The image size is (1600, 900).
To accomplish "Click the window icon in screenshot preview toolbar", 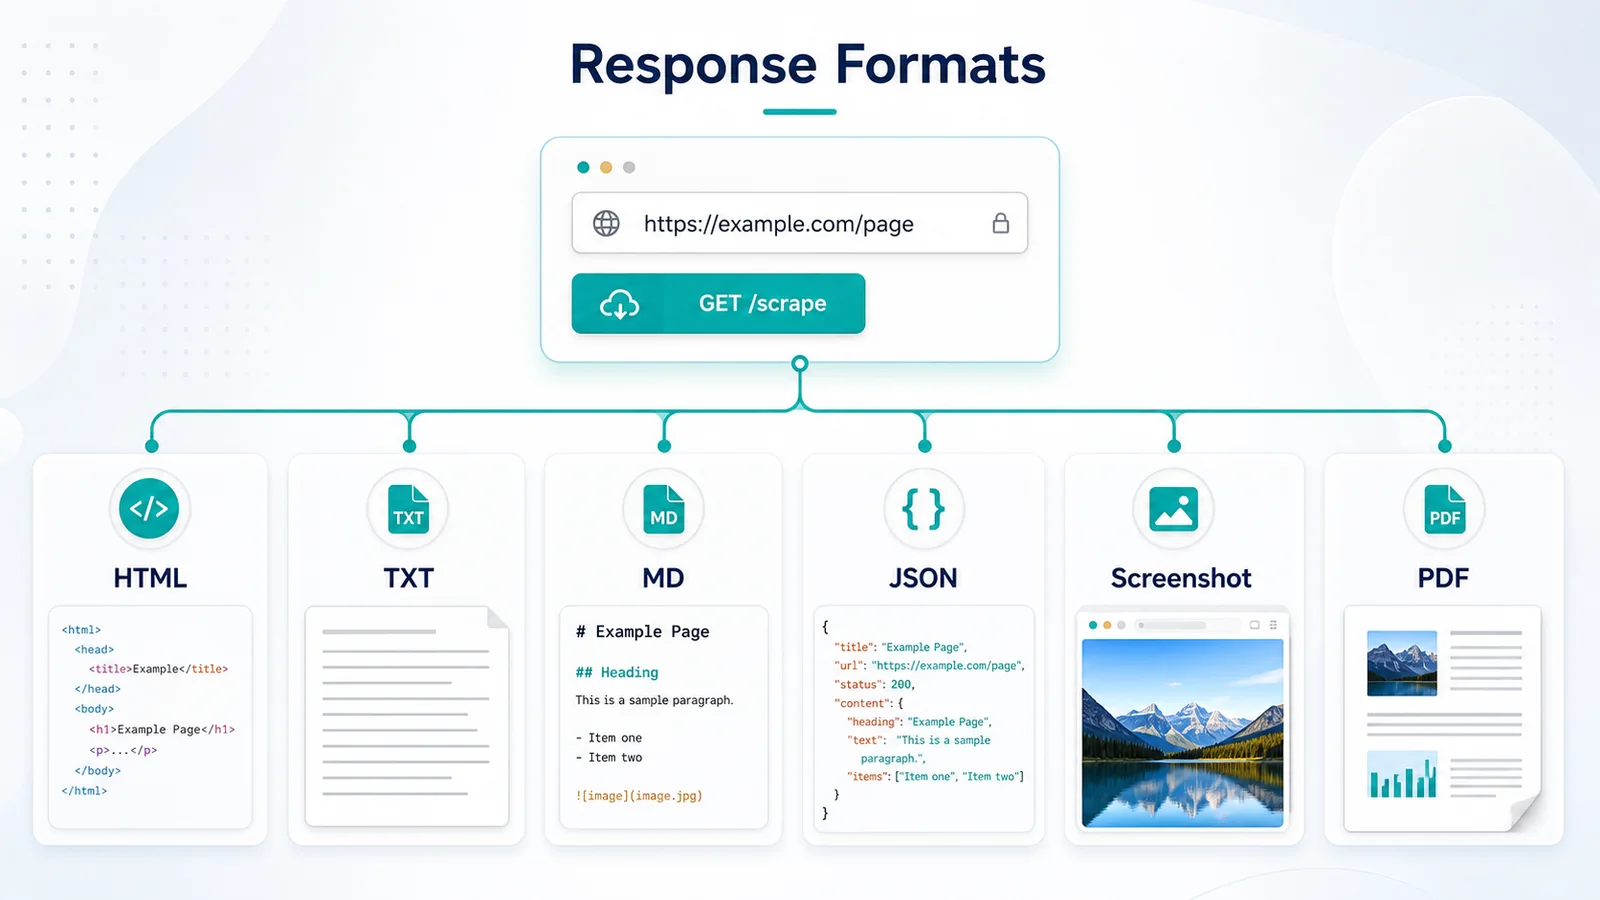I will [x=1254, y=625].
